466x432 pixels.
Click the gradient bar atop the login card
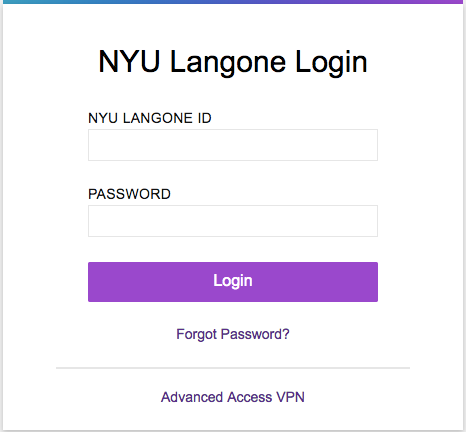(x=233, y=2)
